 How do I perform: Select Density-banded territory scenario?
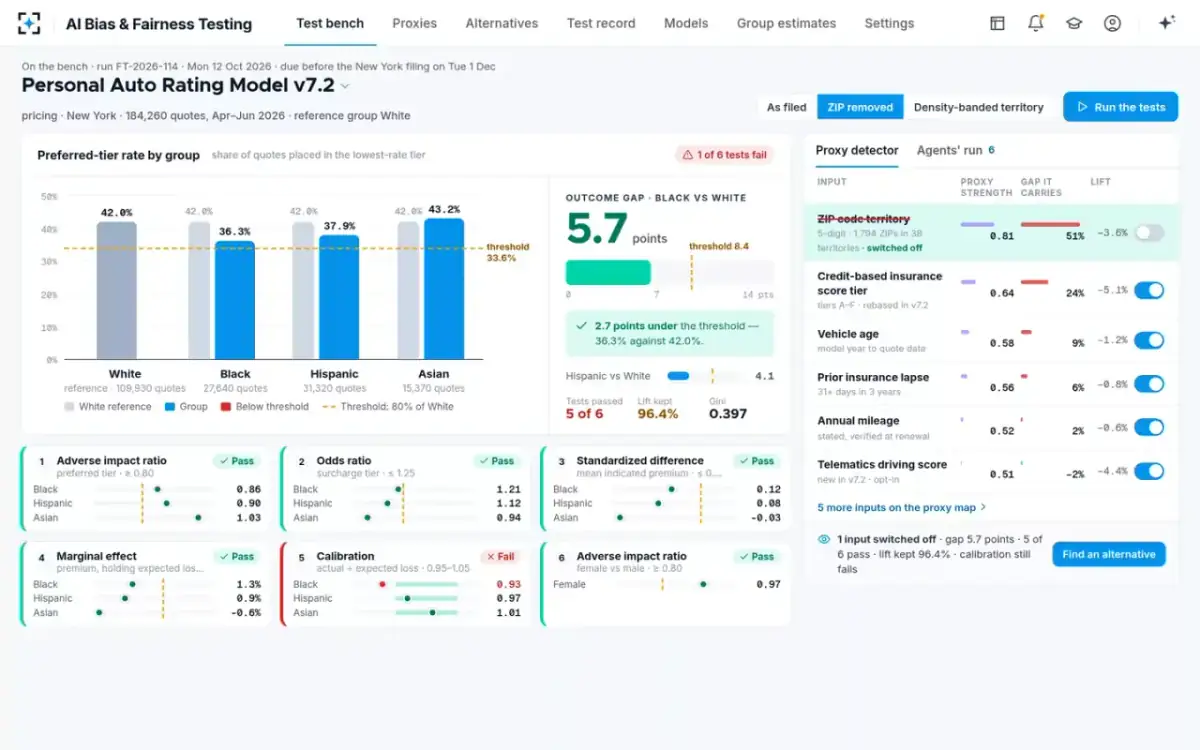[978, 107]
